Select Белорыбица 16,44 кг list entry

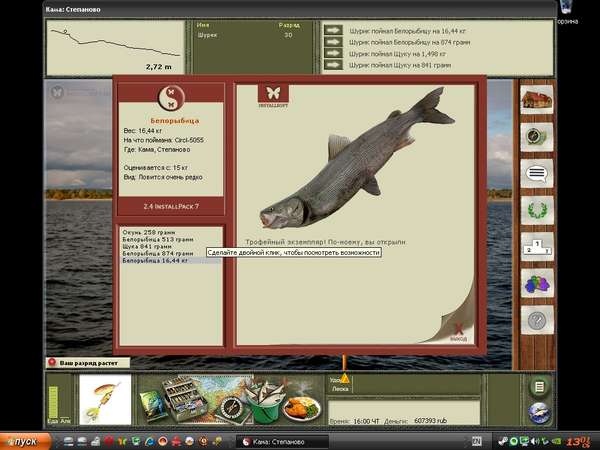point(155,261)
